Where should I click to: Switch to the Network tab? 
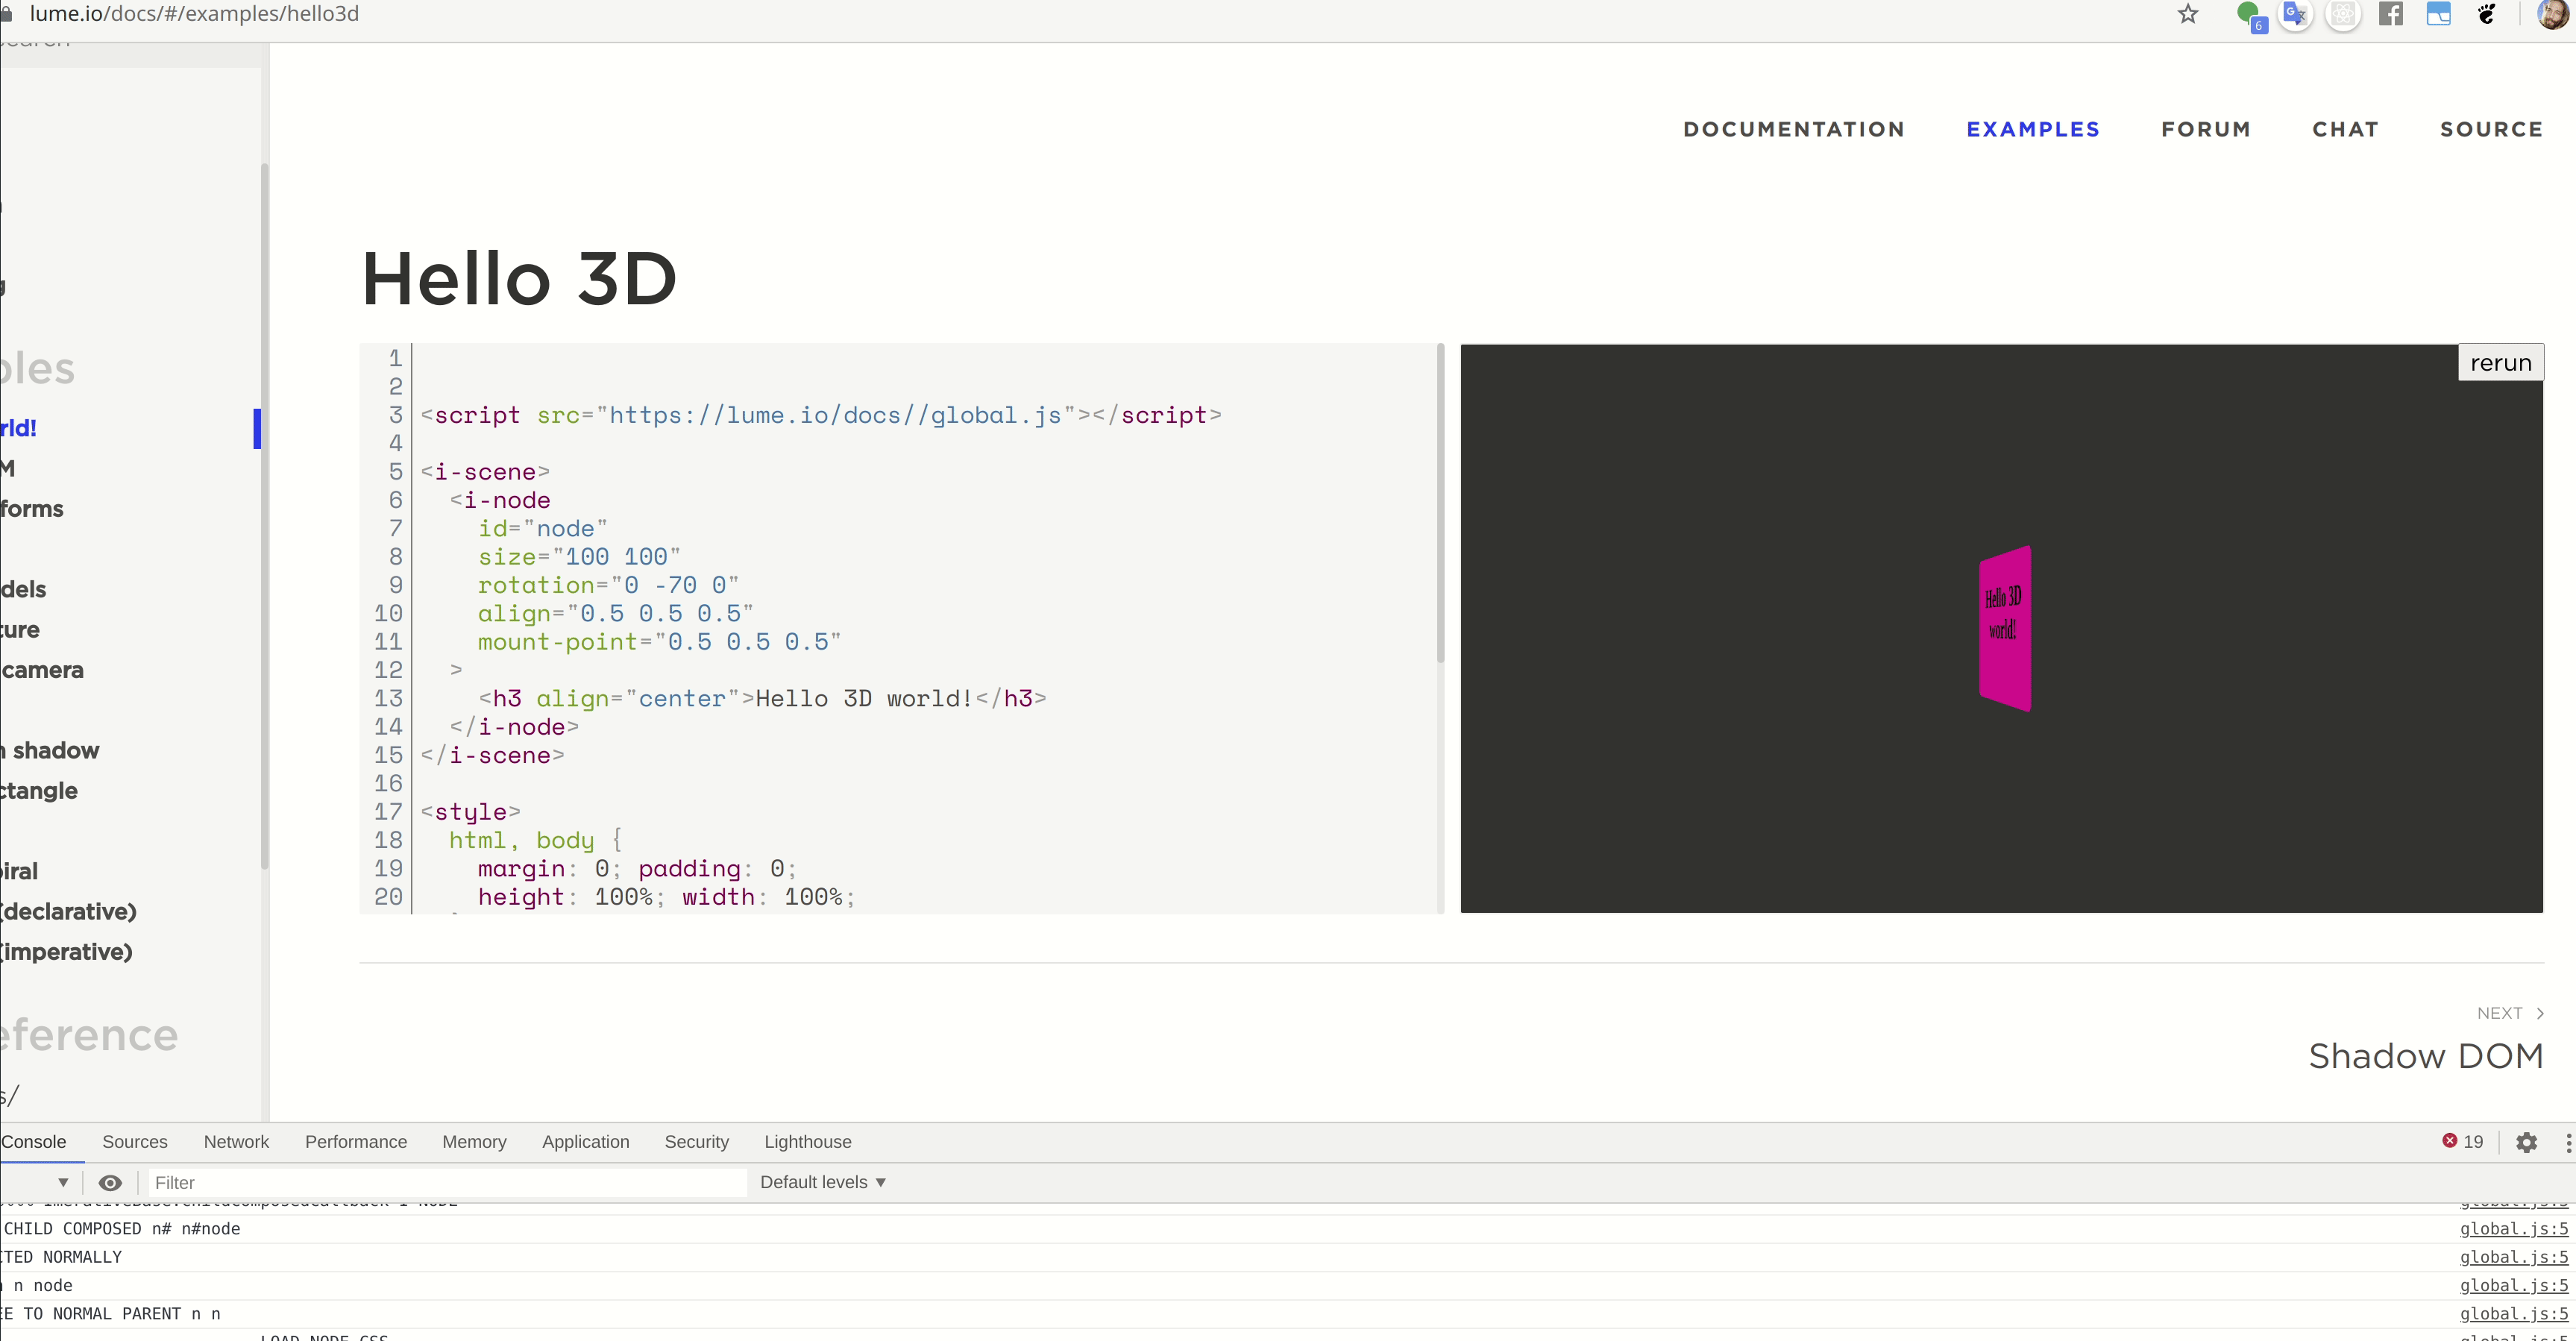click(x=236, y=1141)
